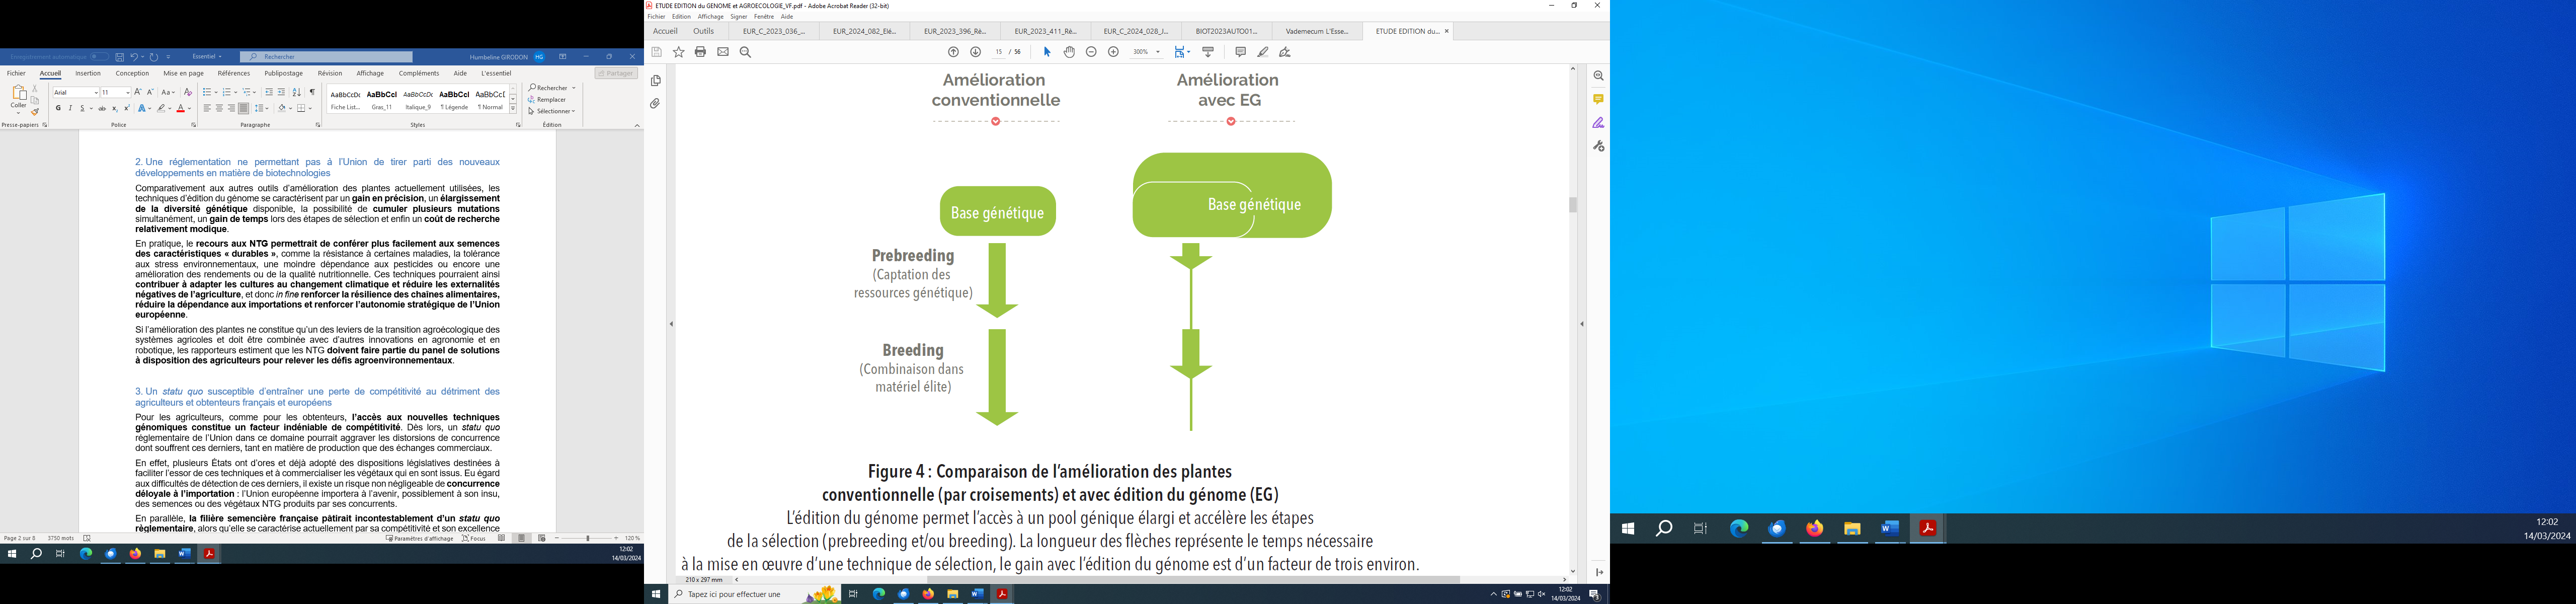
Task: Select the Hand pan tool in Acrobat
Action: click(x=1069, y=52)
